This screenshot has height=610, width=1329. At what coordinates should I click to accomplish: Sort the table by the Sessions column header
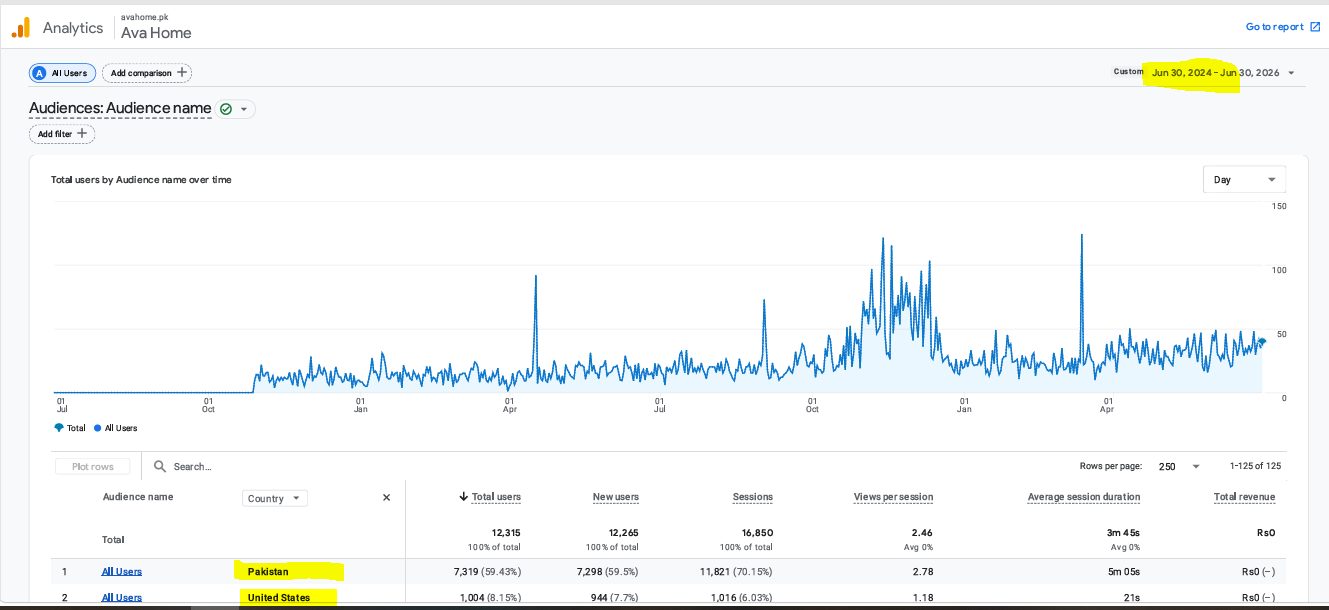[x=753, y=497]
